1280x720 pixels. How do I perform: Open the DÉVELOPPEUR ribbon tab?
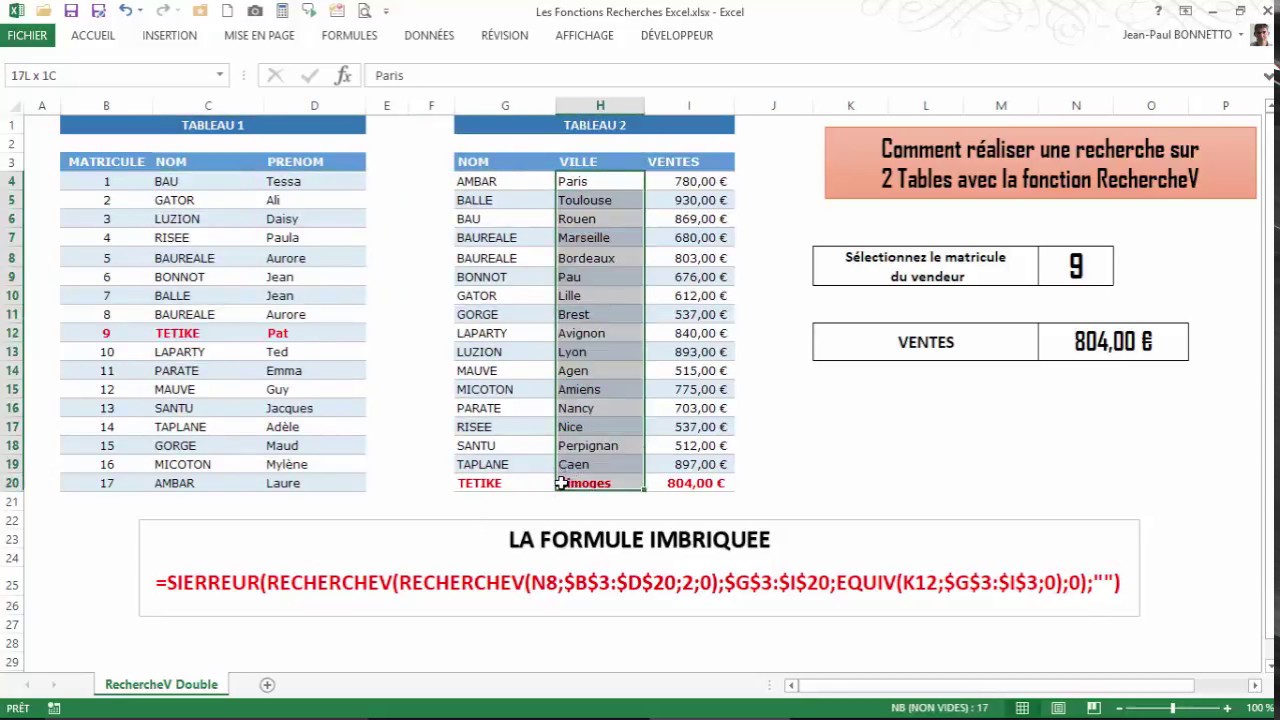[x=677, y=35]
